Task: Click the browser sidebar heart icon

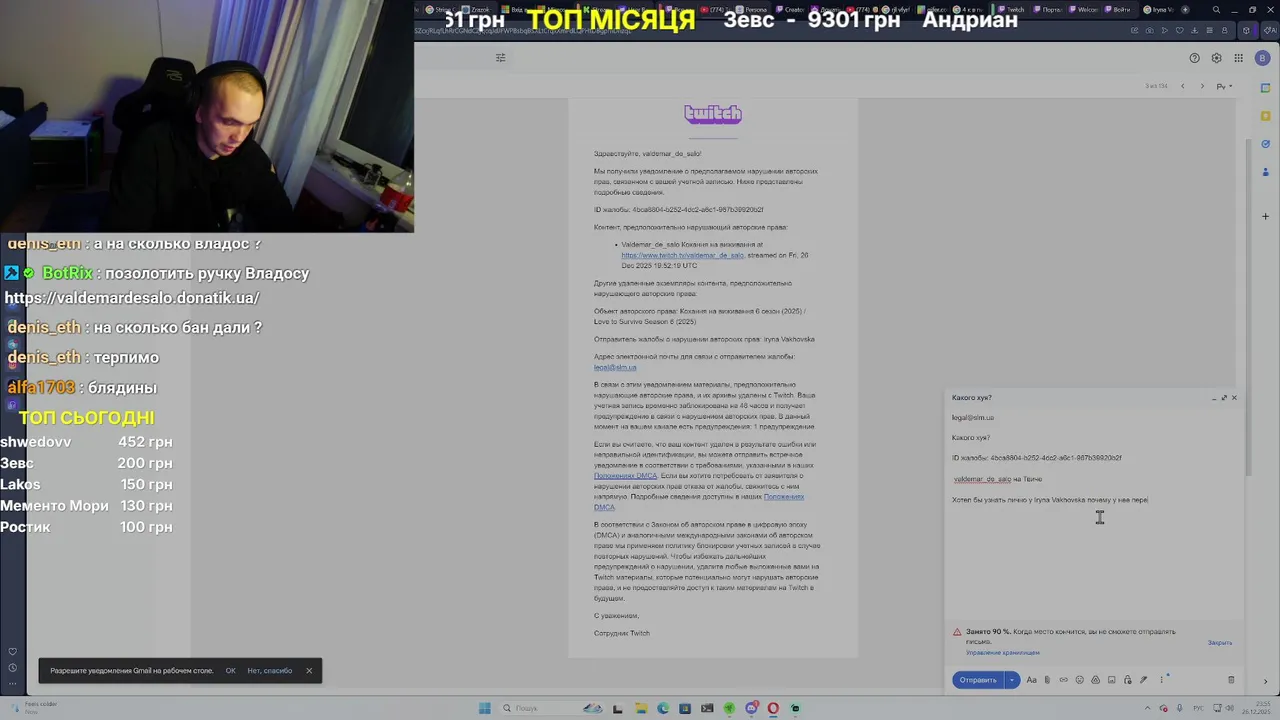Action: coord(12,652)
